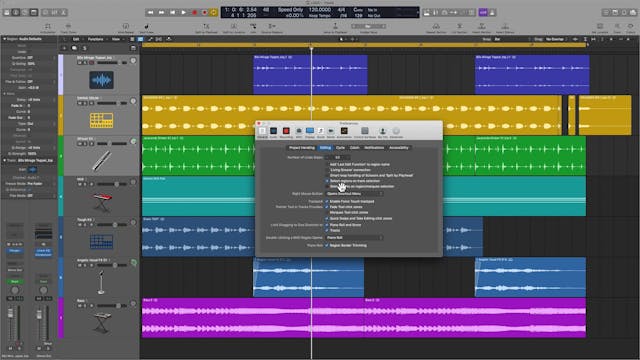Image resolution: width=640 pixels, height=360 pixels.
Task: Click Split by Playhead in the toolbar
Action: pos(206,28)
